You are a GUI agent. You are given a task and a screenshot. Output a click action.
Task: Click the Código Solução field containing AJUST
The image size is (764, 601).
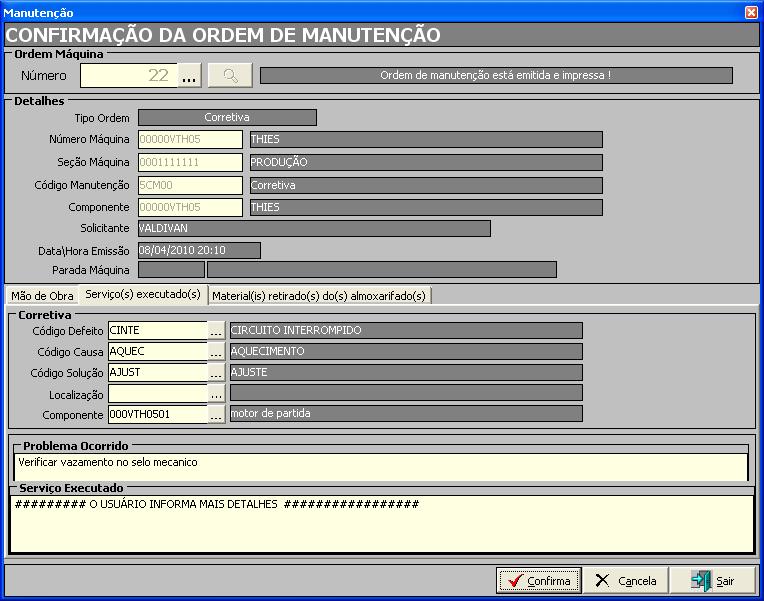[157, 372]
